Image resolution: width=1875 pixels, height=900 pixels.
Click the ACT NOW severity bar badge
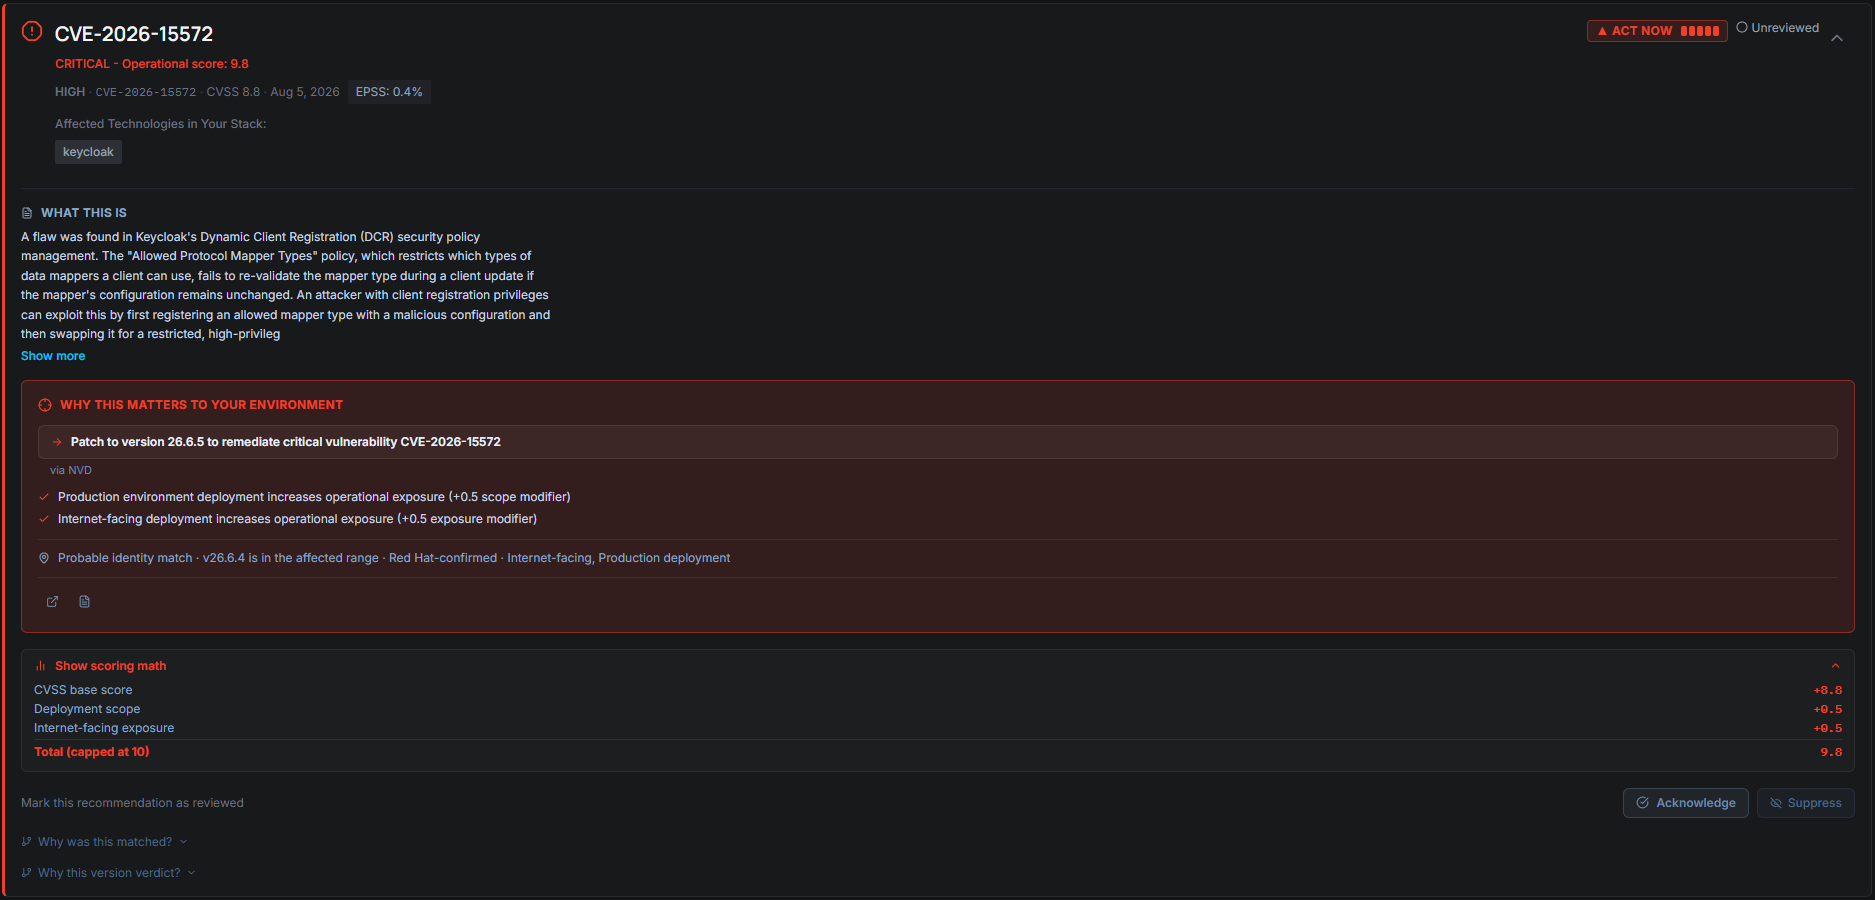point(1657,31)
